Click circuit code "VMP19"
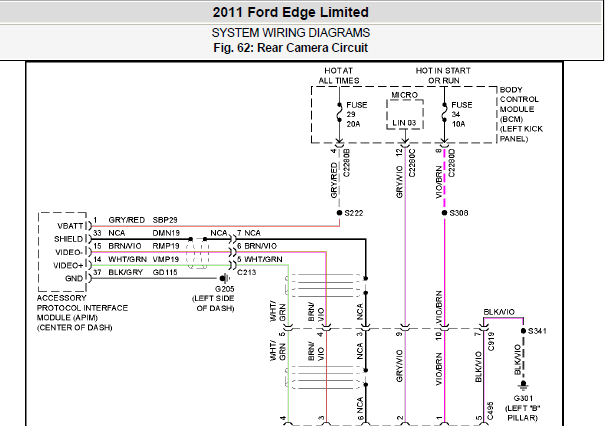 tap(166, 259)
